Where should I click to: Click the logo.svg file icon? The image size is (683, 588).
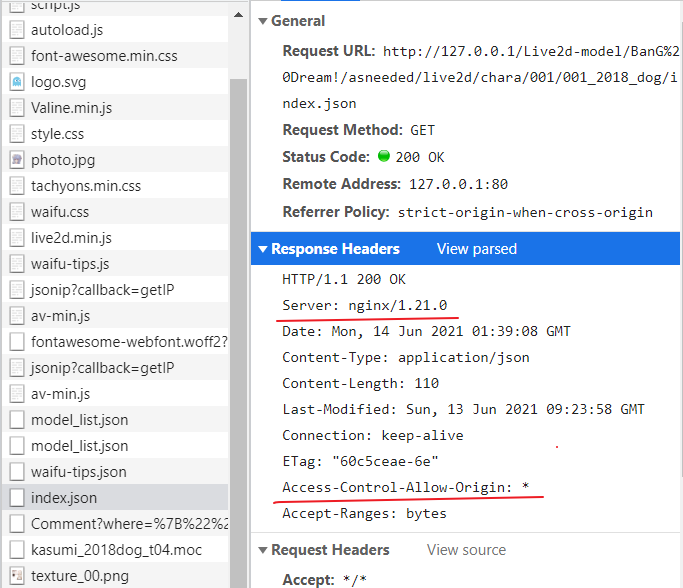(x=17, y=82)
